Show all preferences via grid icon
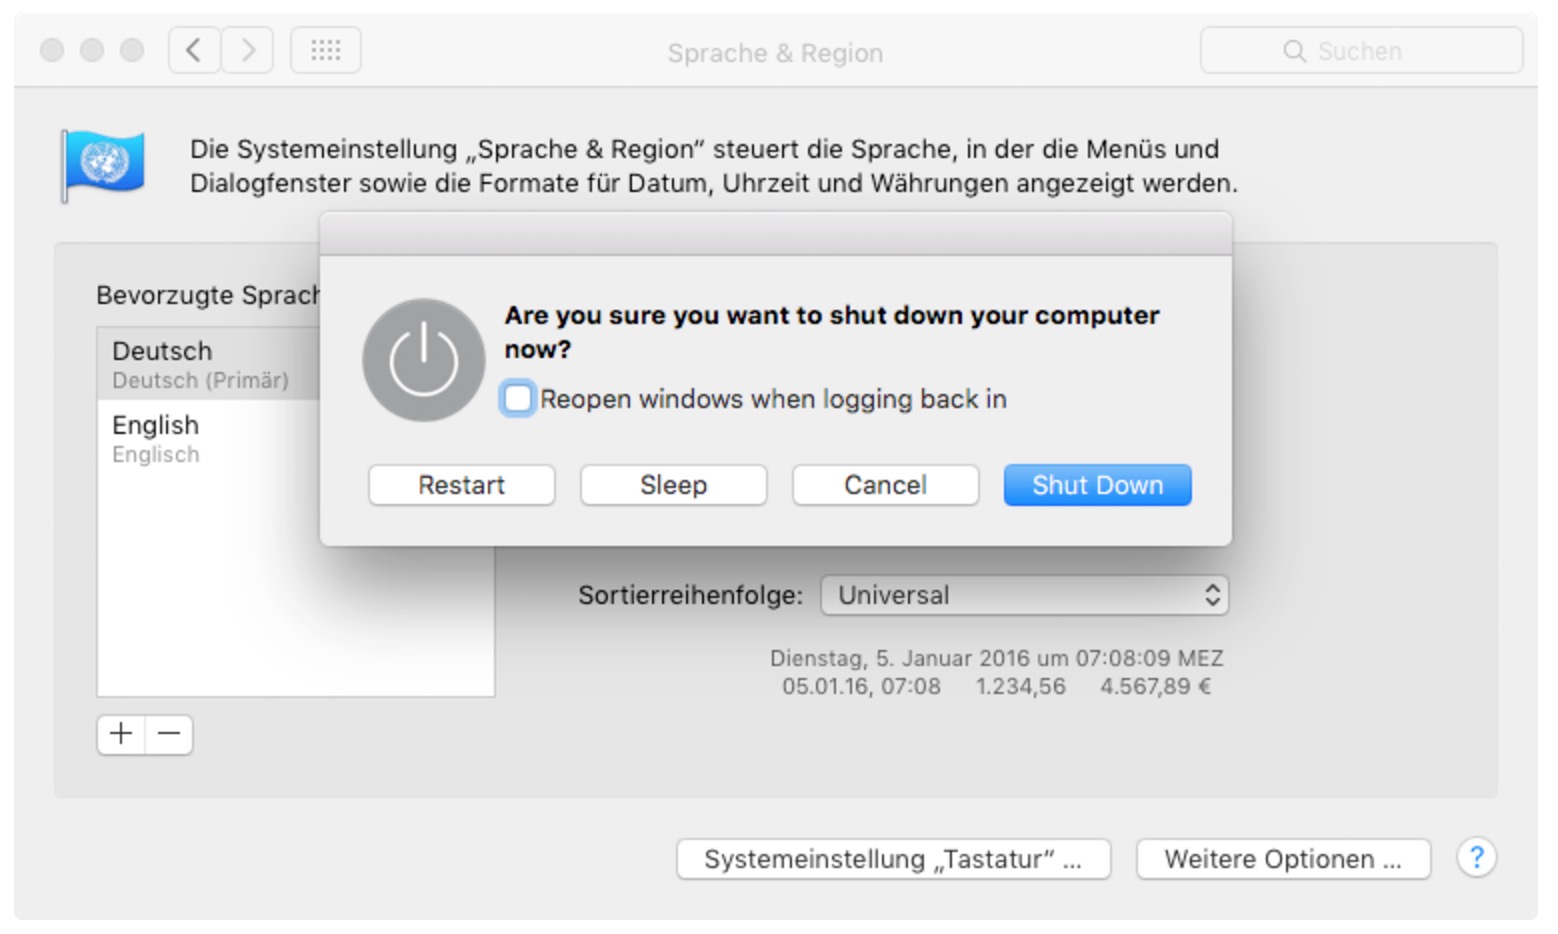 (x=326, y=50)
